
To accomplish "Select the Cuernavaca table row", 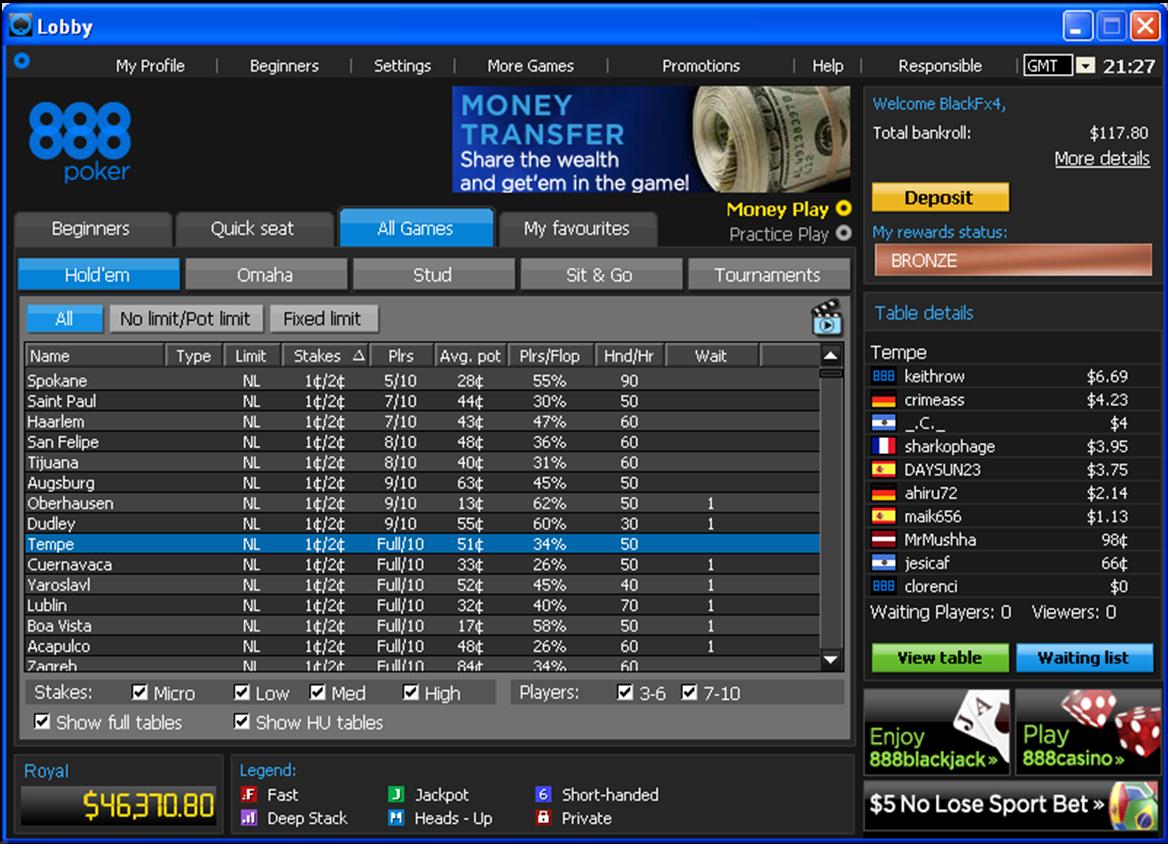I will pyautogui.click(x=70, y=565).
